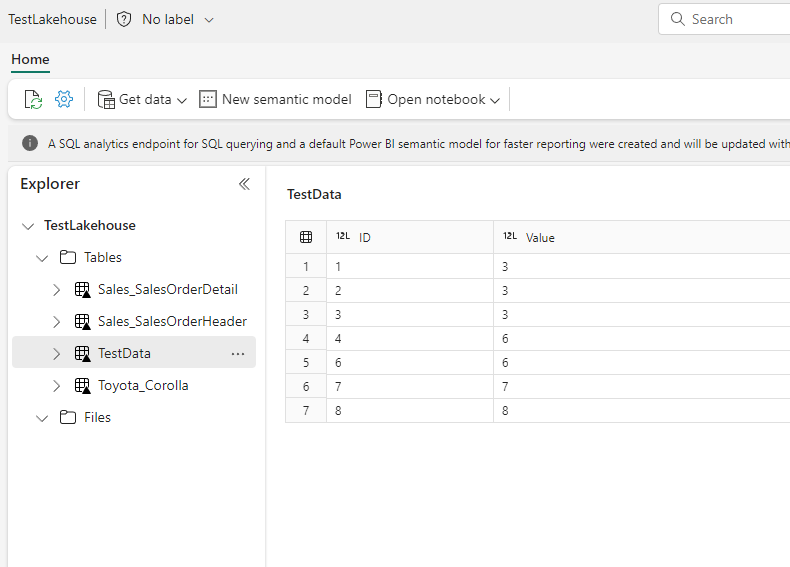
Task: Click the New semantic model icon
Action: [x=208, y=99]
